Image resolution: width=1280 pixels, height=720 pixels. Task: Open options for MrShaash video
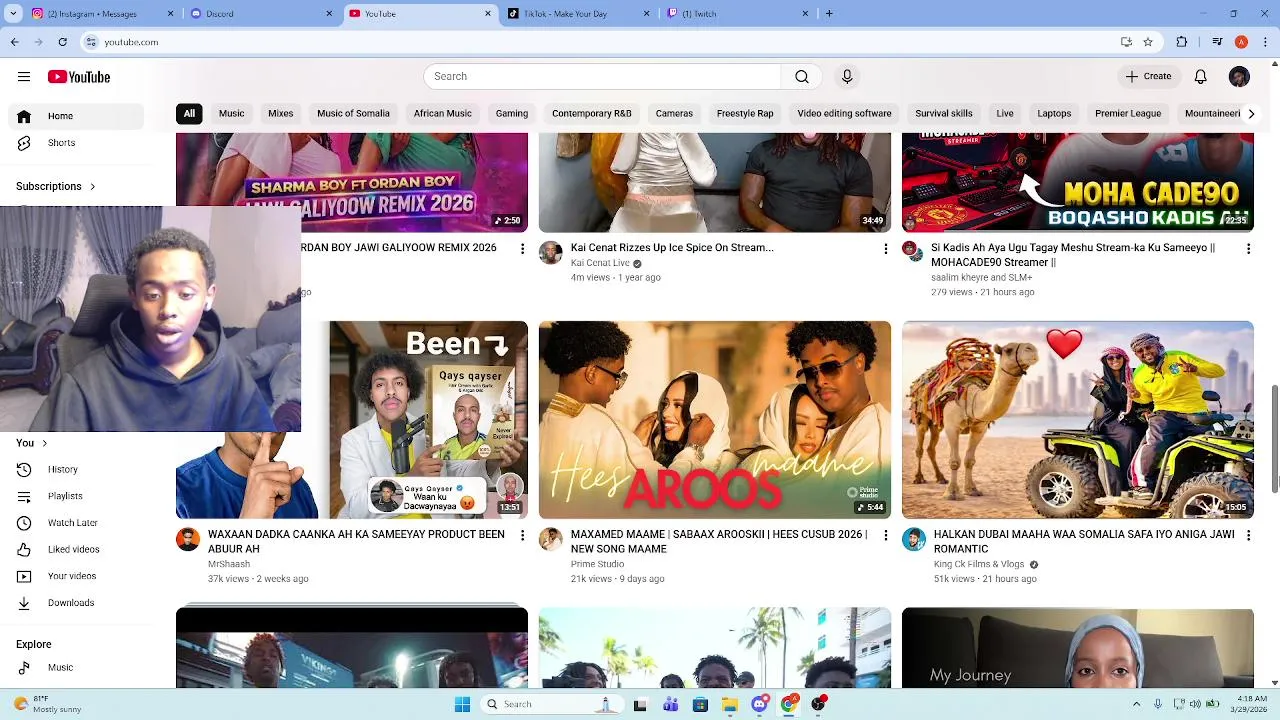pos(522,535)
